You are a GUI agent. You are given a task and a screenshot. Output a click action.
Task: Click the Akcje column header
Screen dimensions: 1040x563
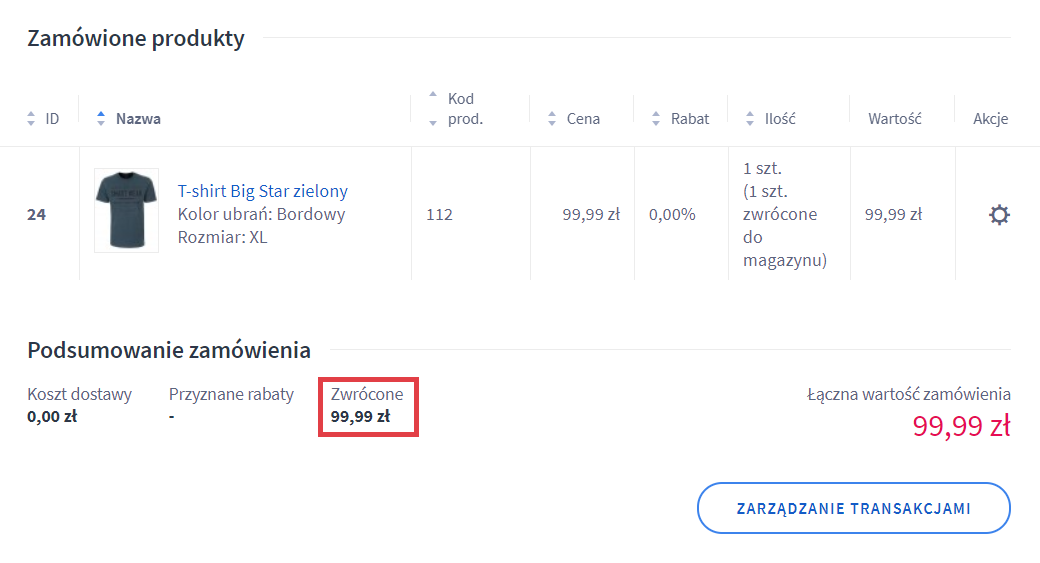990,119
